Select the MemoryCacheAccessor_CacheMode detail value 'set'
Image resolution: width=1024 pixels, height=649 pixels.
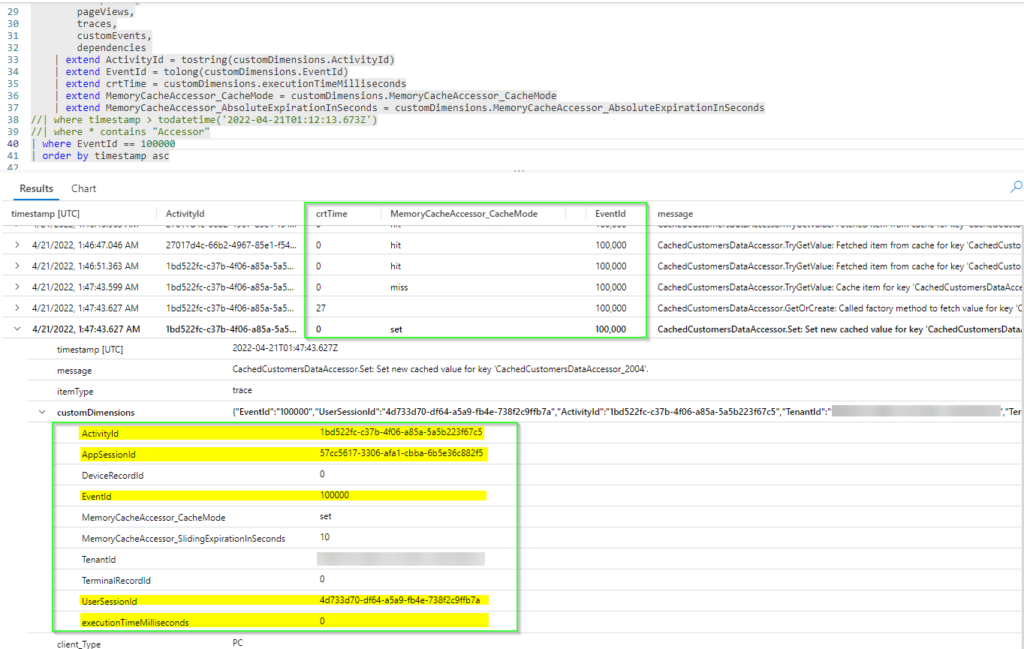point(325,516)
